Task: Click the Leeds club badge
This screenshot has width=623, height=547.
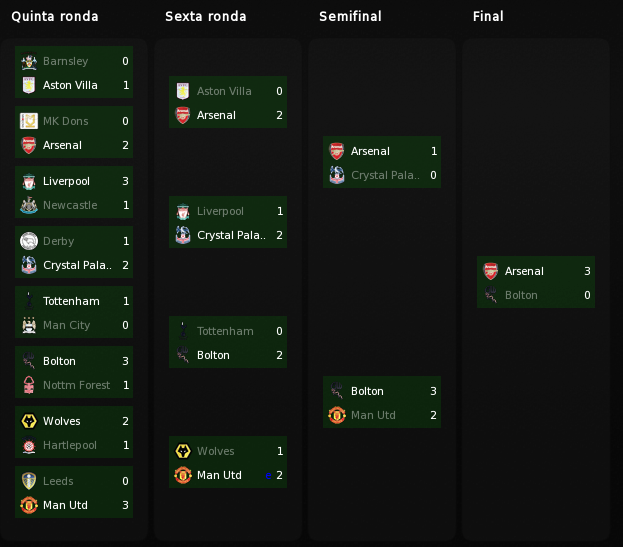Action: 29,481
